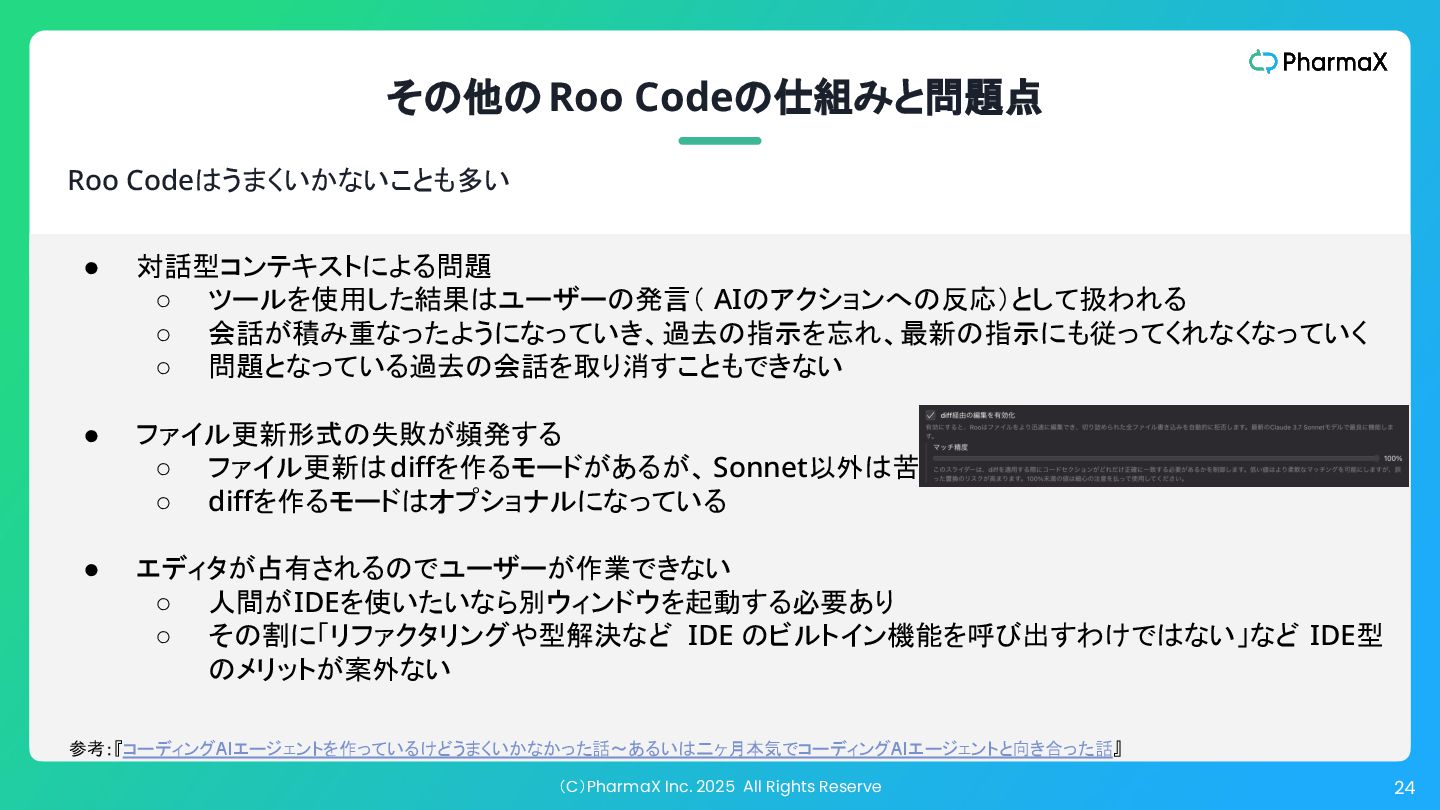
Task: Click the footer (C)PharmaX Inc. 2025 All Rights Reserve
Action: click(719, 786)
